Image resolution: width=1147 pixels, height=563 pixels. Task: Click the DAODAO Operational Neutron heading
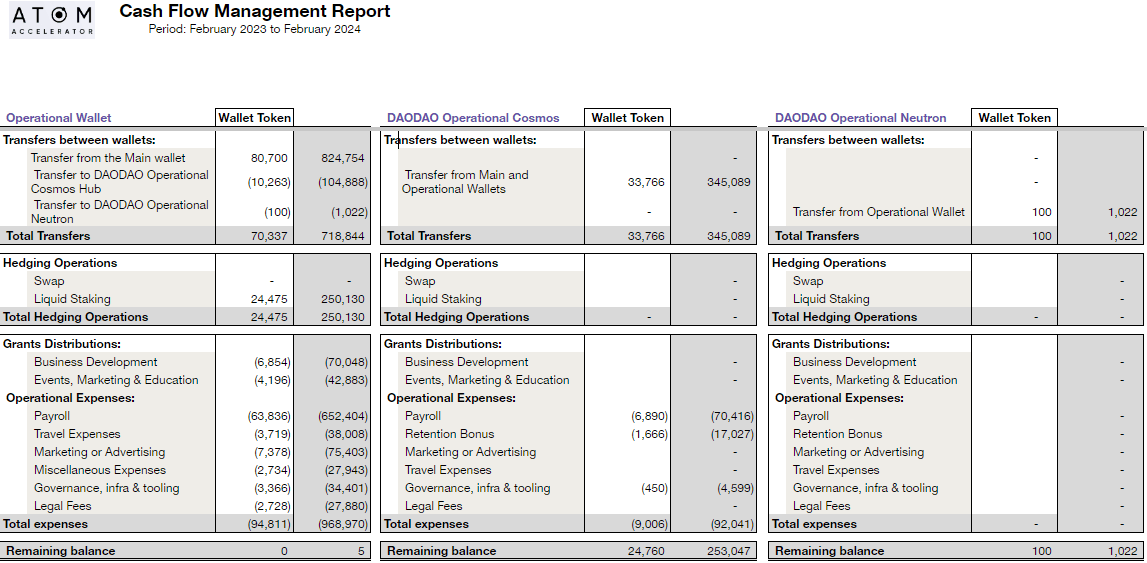pos(859,118)
